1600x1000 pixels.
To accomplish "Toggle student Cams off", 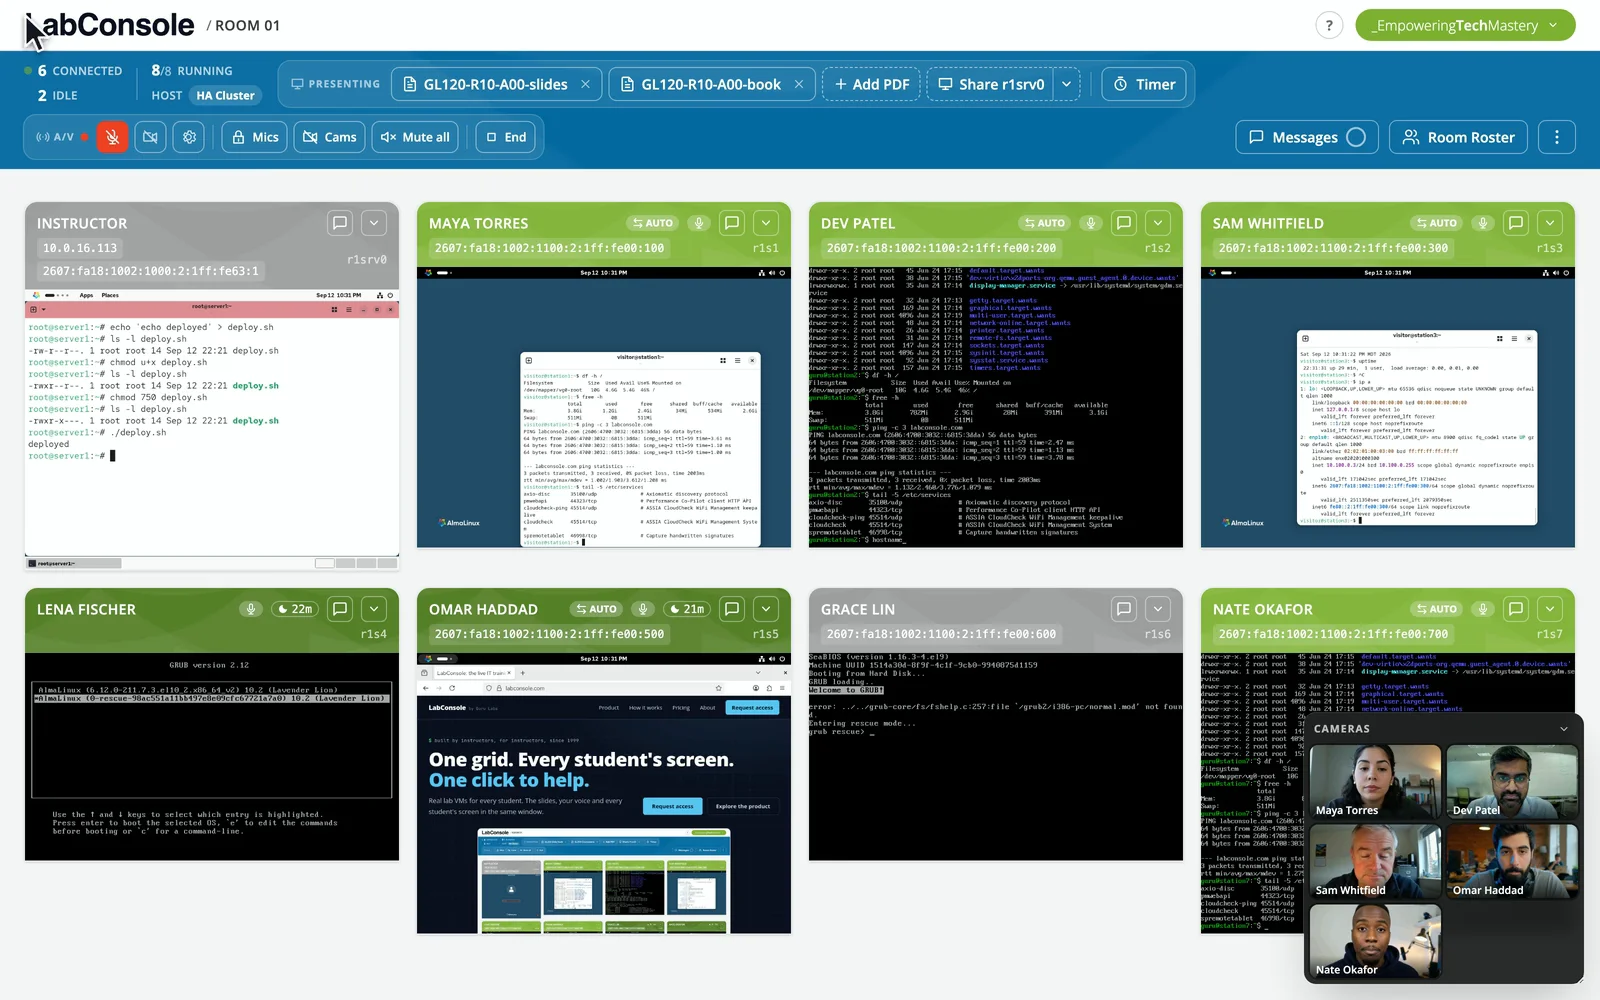I will [x=330, y=137].
